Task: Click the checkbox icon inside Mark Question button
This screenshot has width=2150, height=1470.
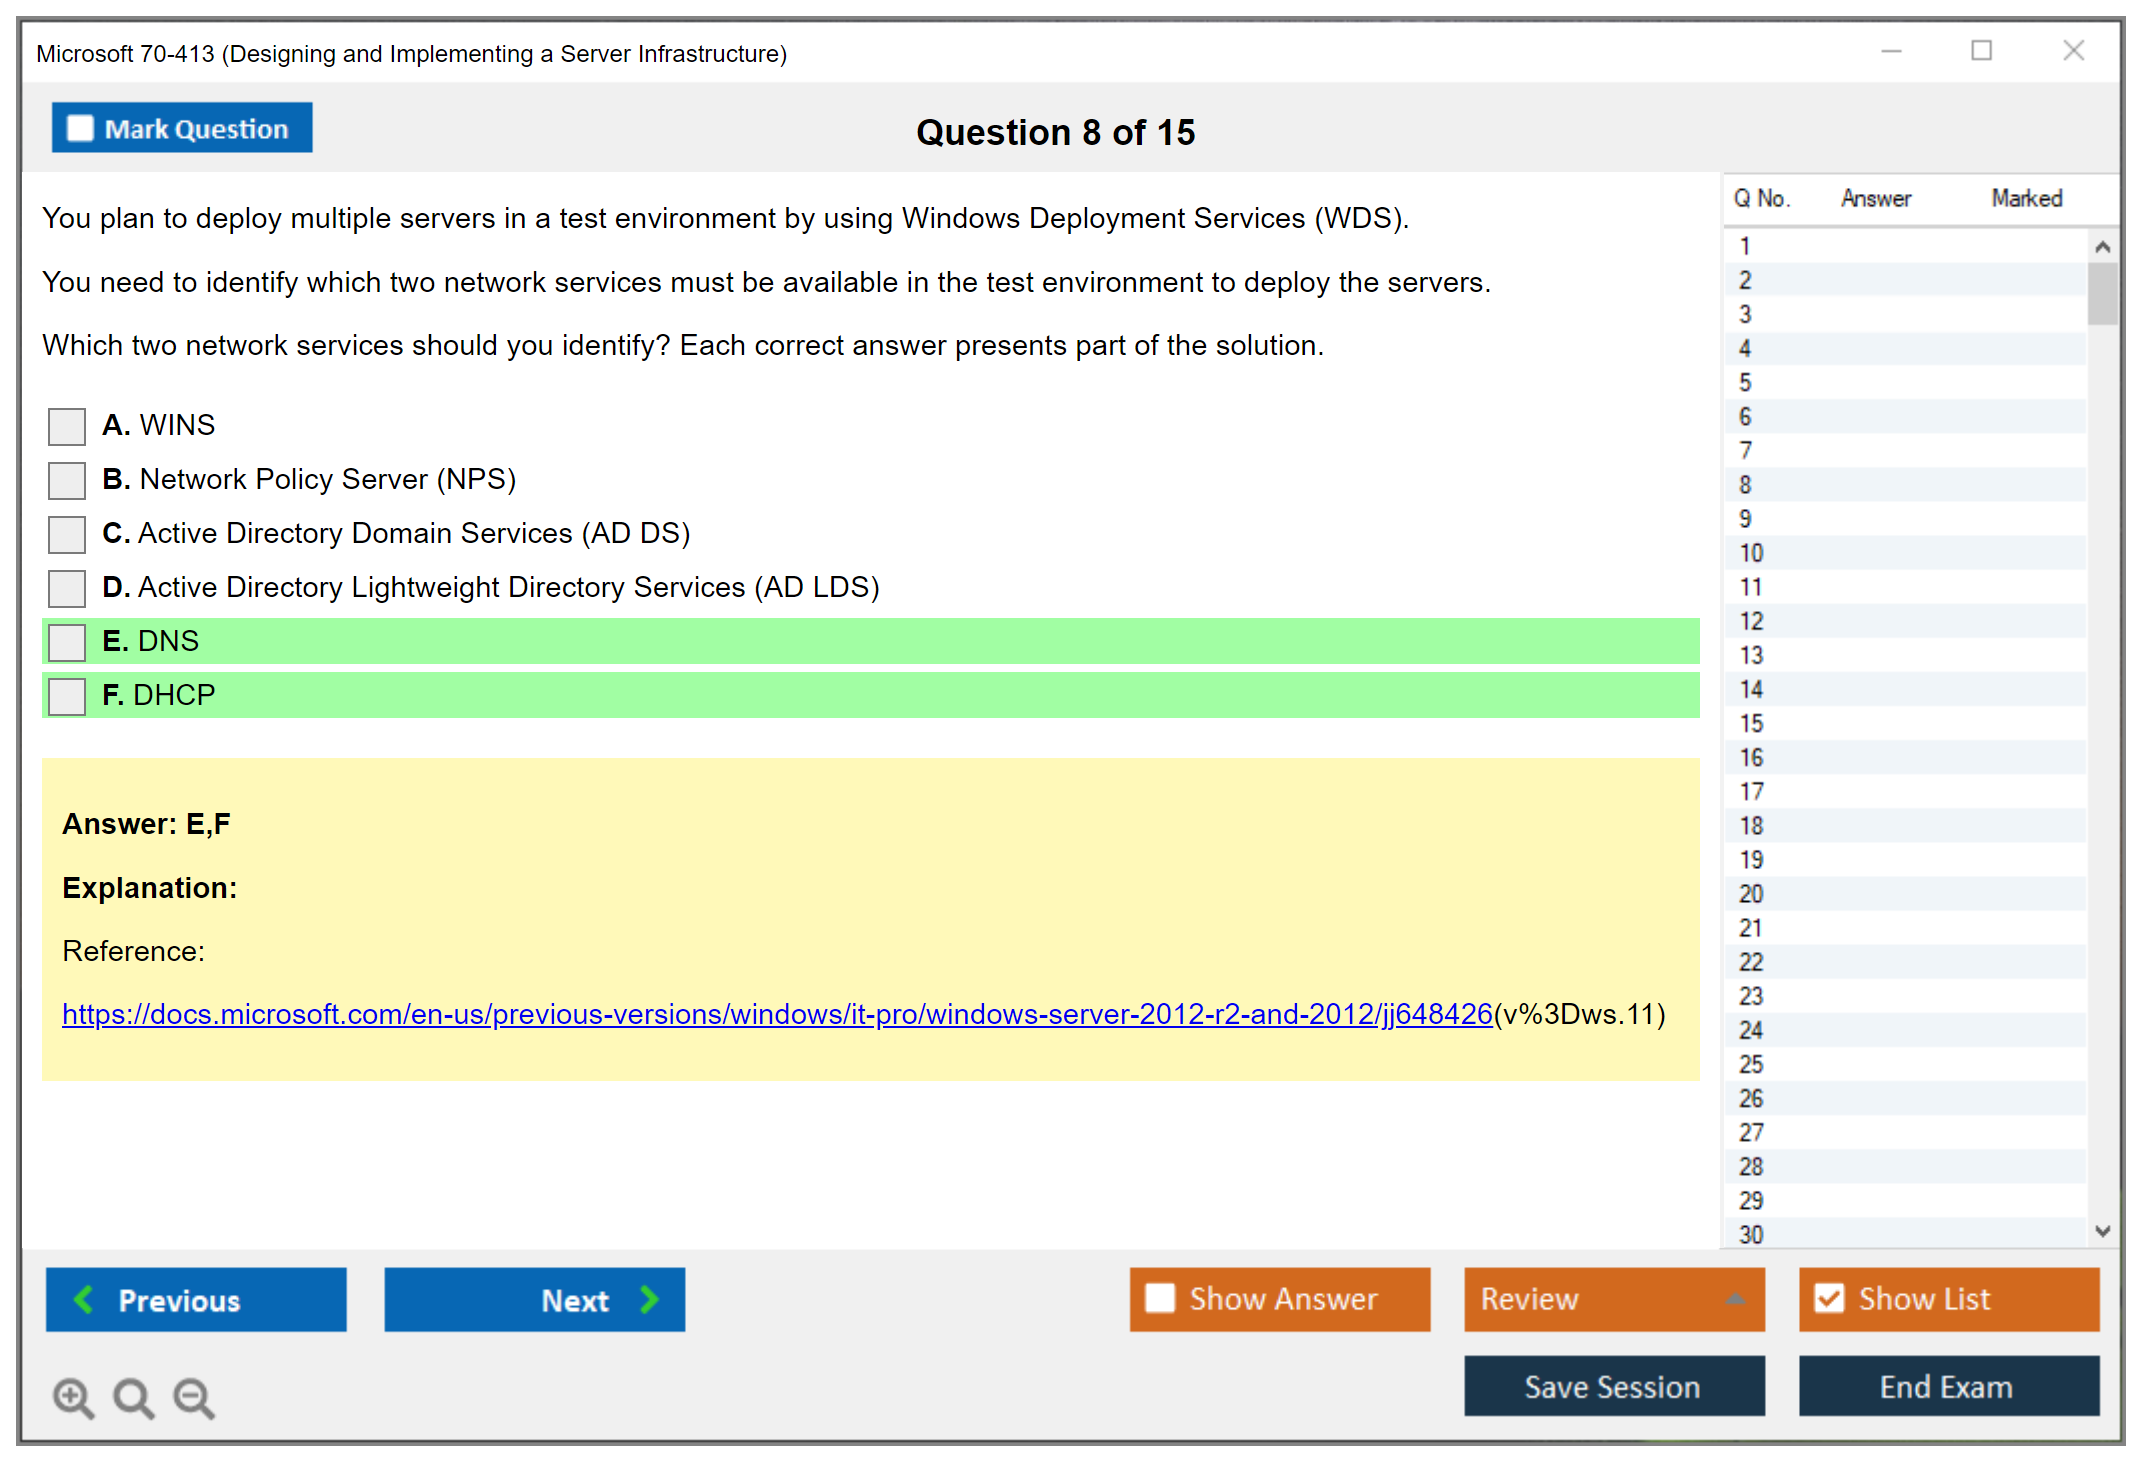Action: tap(79, 127)
